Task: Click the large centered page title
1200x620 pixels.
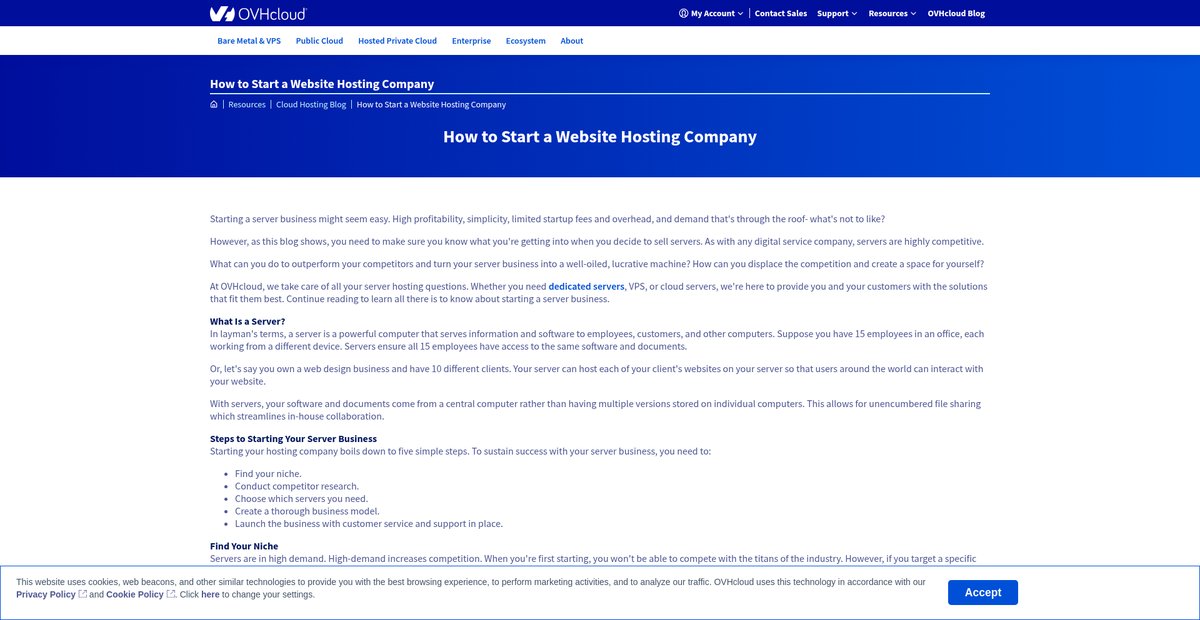Action: pos(600,137)
